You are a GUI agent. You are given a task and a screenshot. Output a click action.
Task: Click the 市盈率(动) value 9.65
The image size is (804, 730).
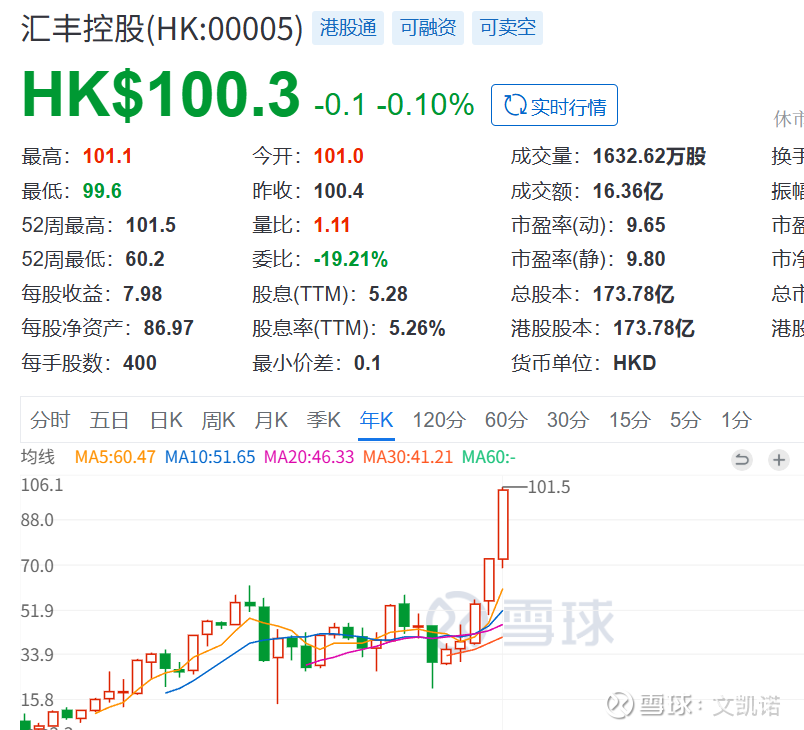pyautogui.click(x=646, y=225)
